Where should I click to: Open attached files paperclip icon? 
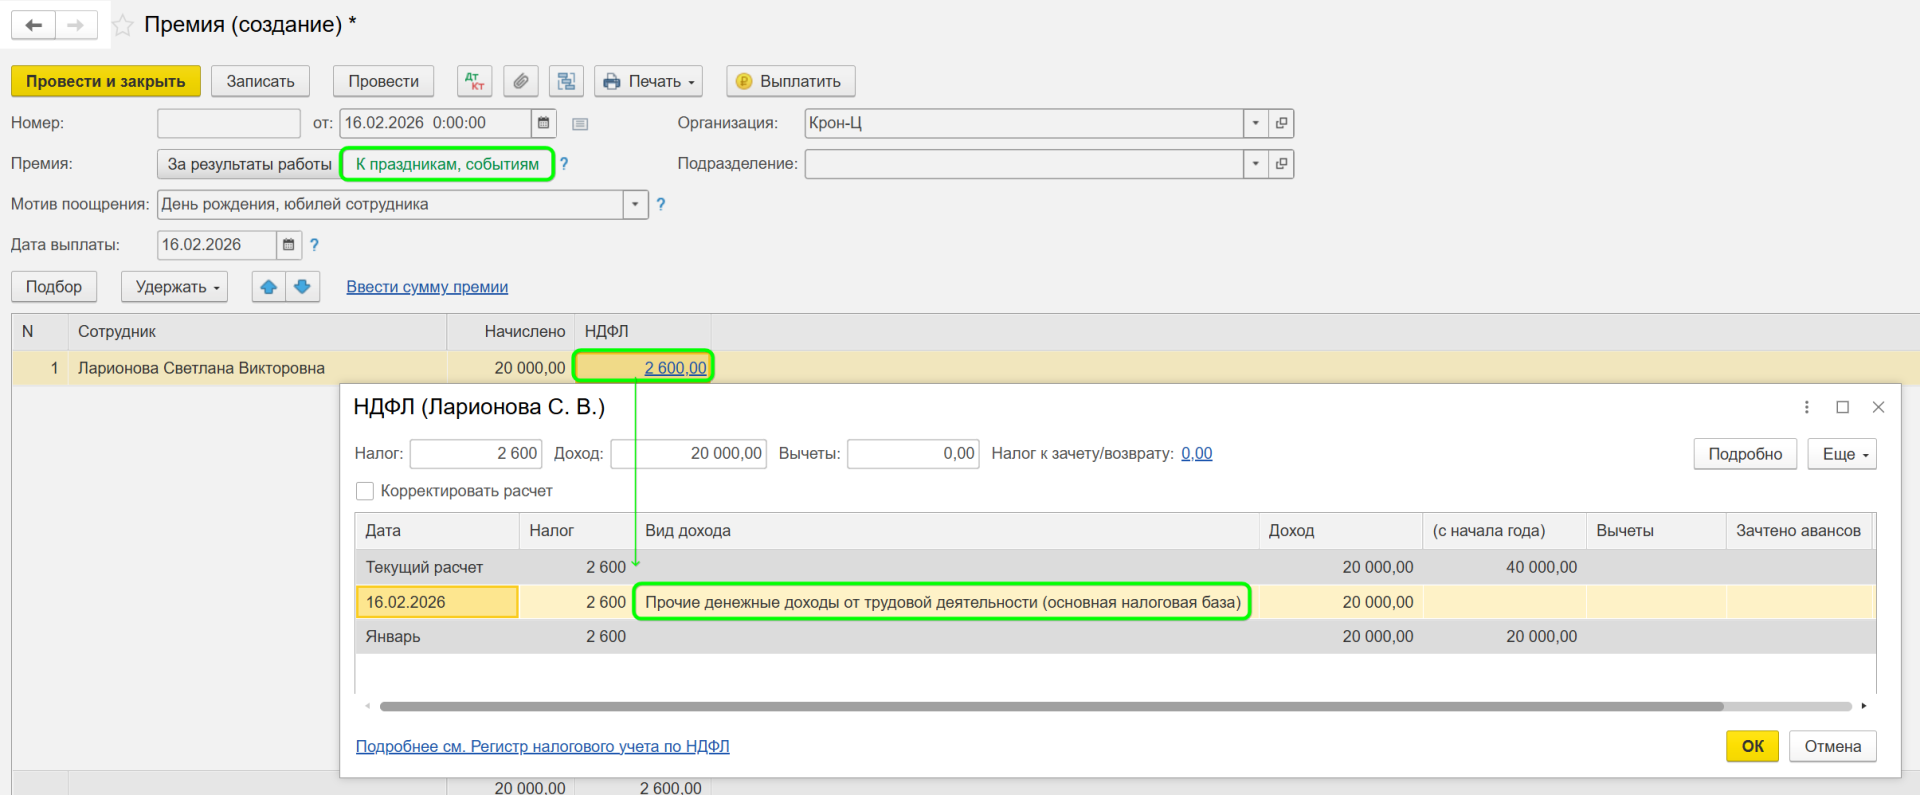pos(520,81)
